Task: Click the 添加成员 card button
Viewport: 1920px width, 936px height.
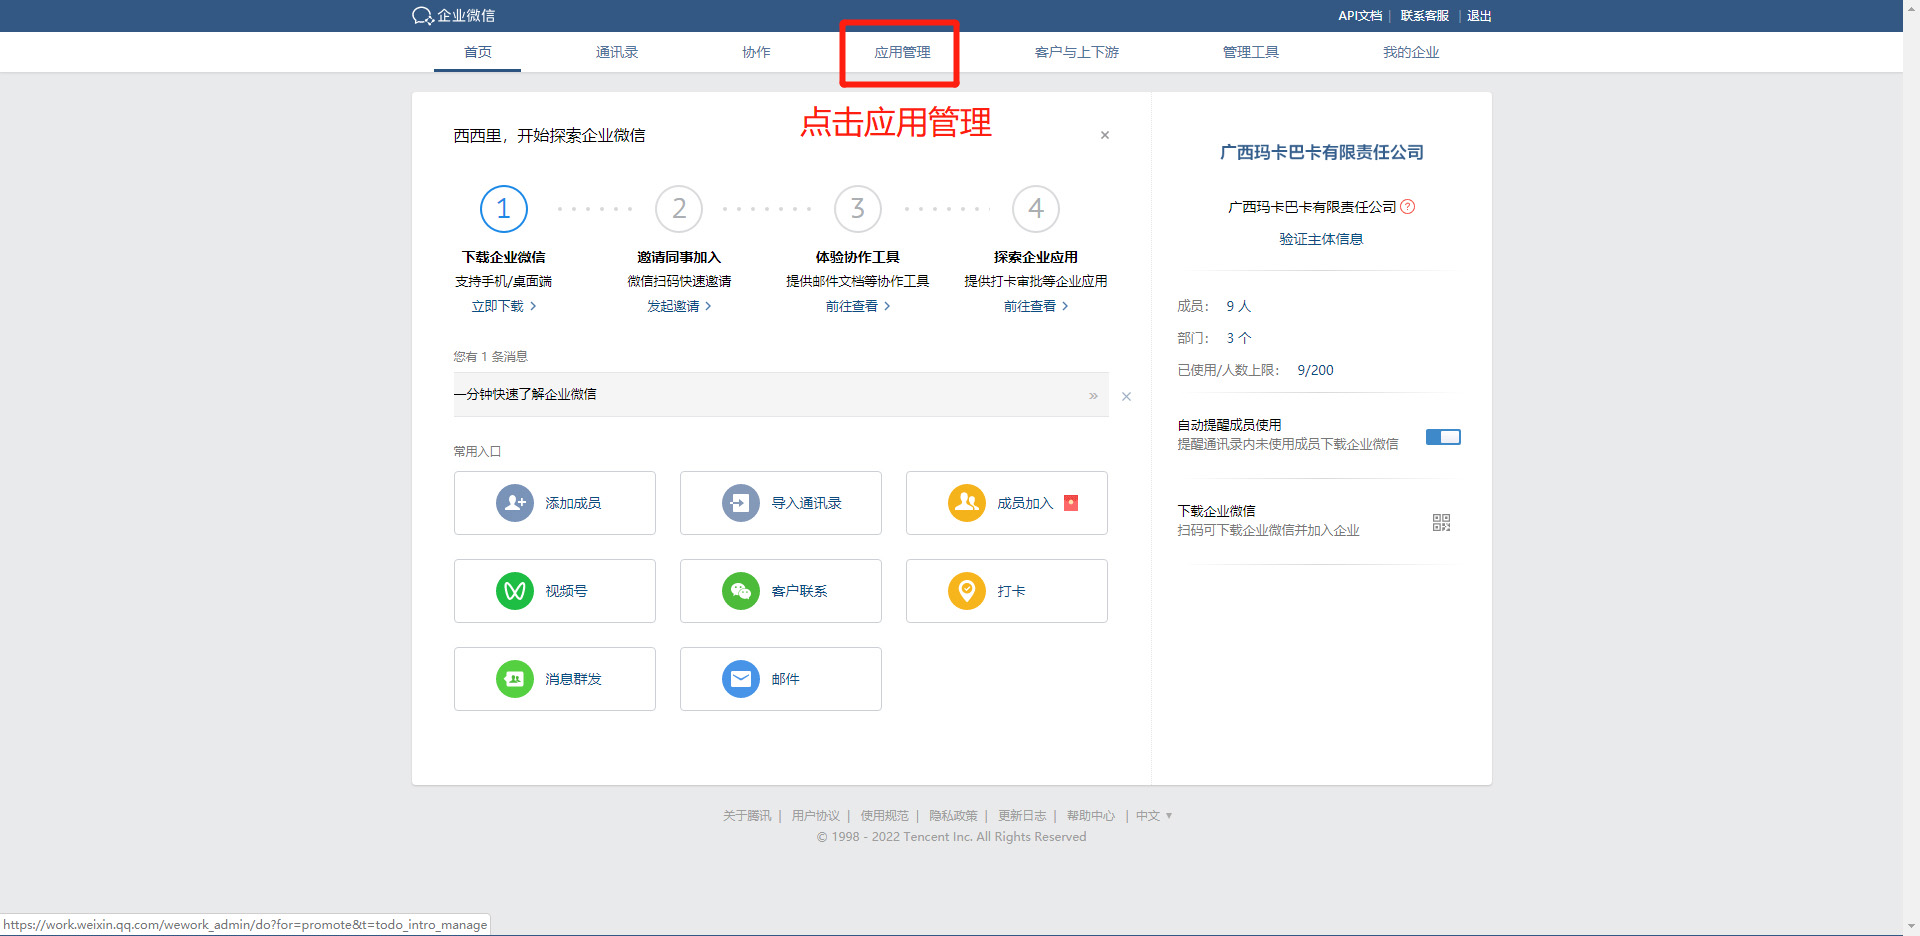Action: (555, 503)
